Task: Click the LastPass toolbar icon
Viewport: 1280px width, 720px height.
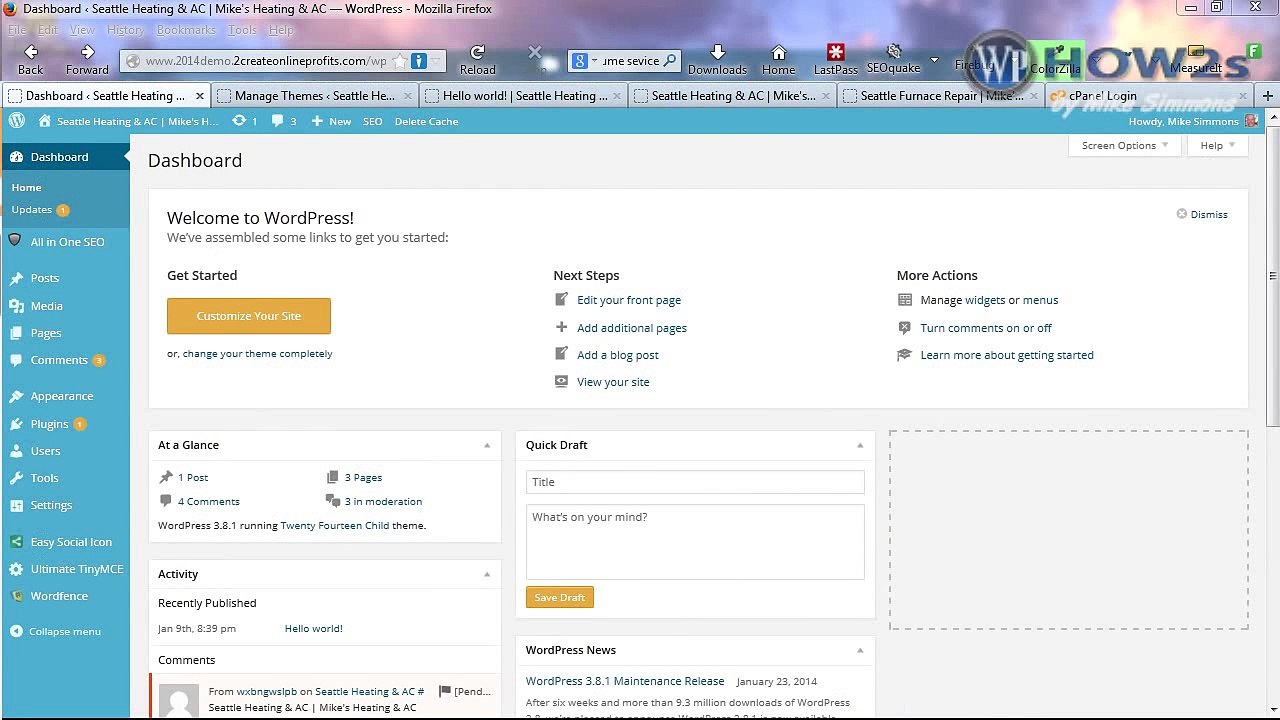Action: point(835,60)
